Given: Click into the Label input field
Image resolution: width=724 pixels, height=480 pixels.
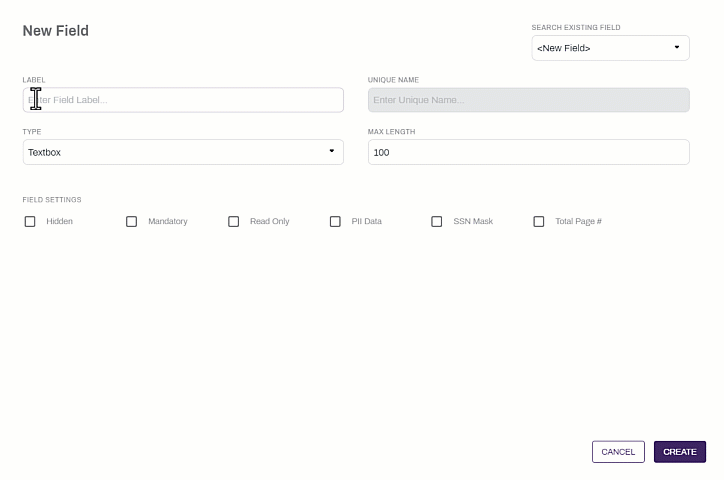Looking at the screenshot, I should tap(183, 100).
